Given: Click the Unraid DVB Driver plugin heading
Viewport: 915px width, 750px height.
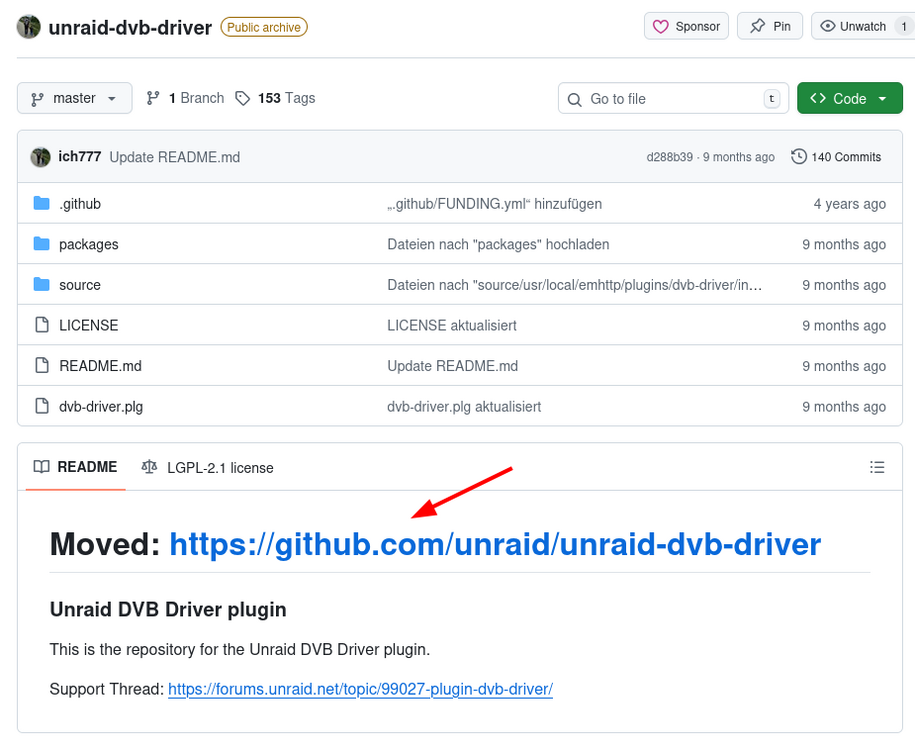Looking at the screenshot, I should [x=168, y=609].
